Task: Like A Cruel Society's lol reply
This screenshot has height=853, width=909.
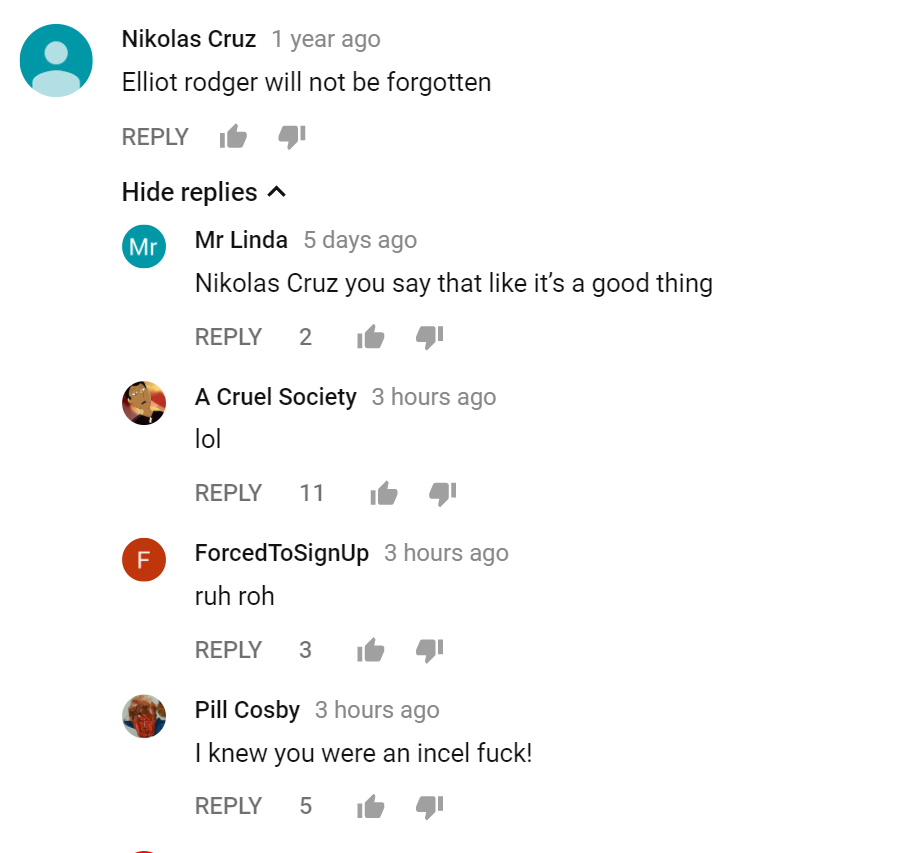Action: pyautogui.click(x=384, y=493)
